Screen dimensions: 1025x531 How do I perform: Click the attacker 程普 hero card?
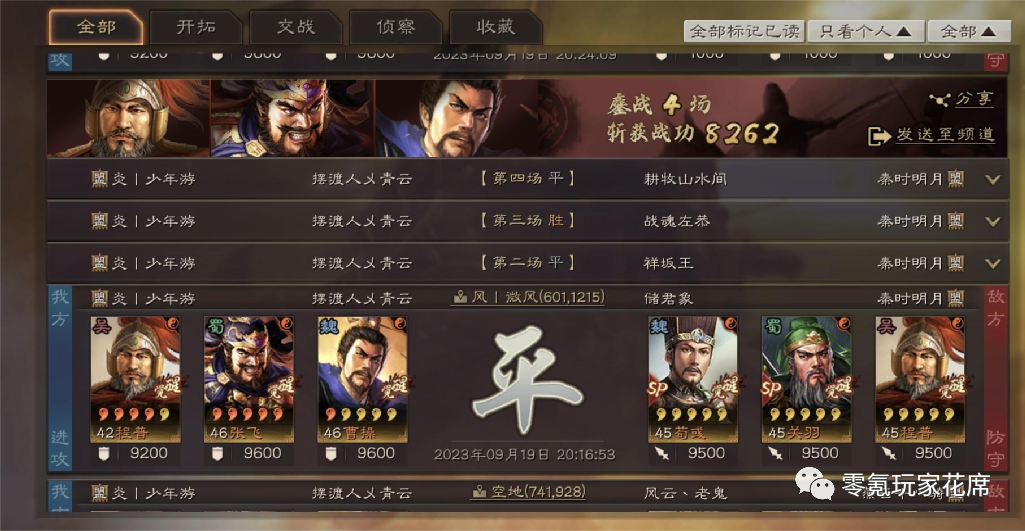pos(135,379)
